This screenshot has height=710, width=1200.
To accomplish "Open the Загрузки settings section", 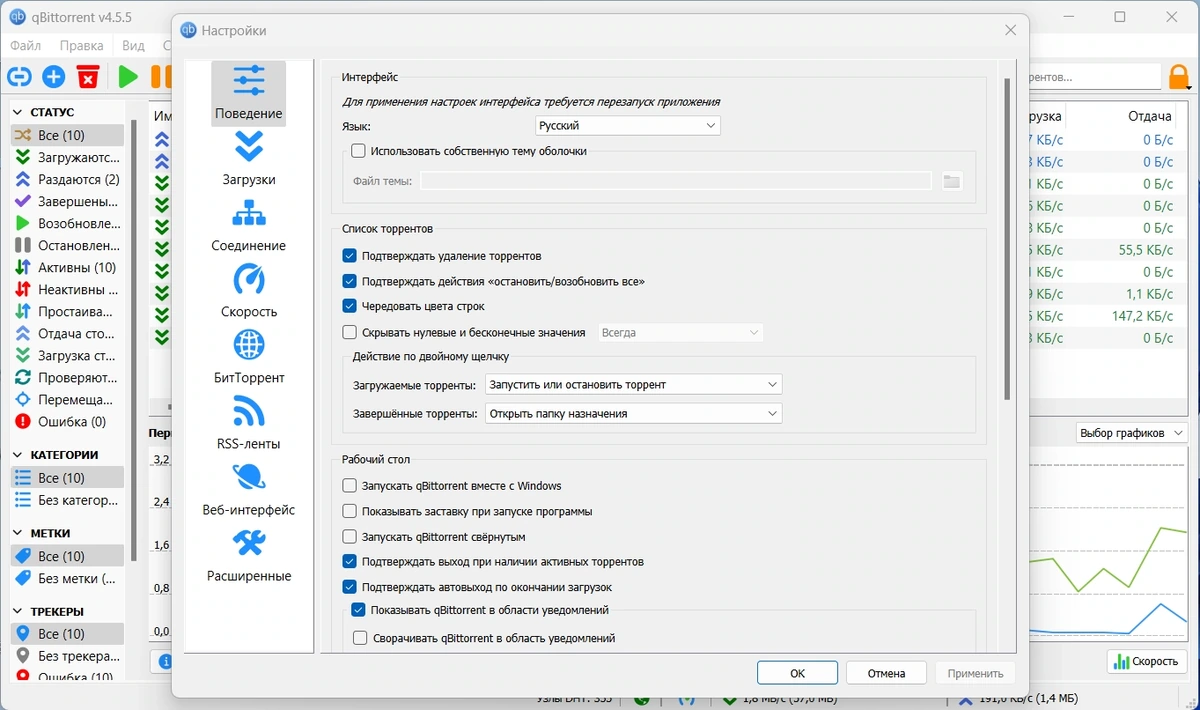I will tap(248, 159).
